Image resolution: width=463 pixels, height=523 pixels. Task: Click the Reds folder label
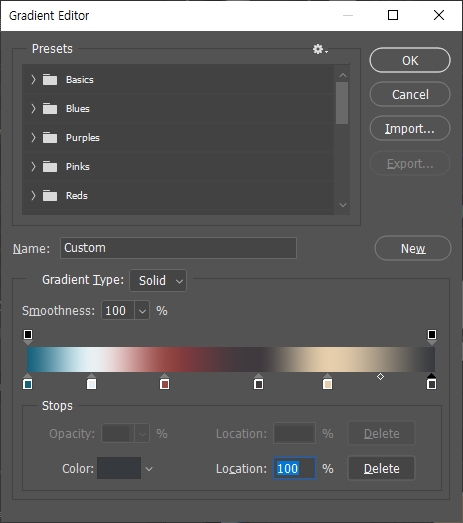click(x=77, y=196)
